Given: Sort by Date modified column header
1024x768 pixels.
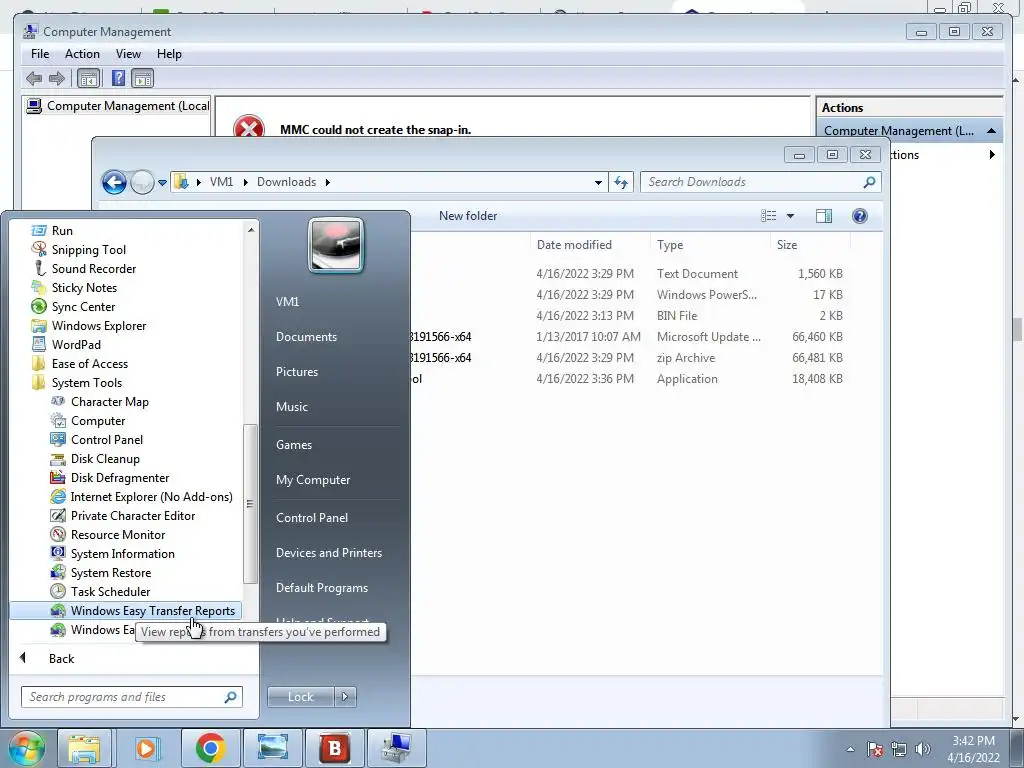Looking at the screenshot, I should 590,245.
